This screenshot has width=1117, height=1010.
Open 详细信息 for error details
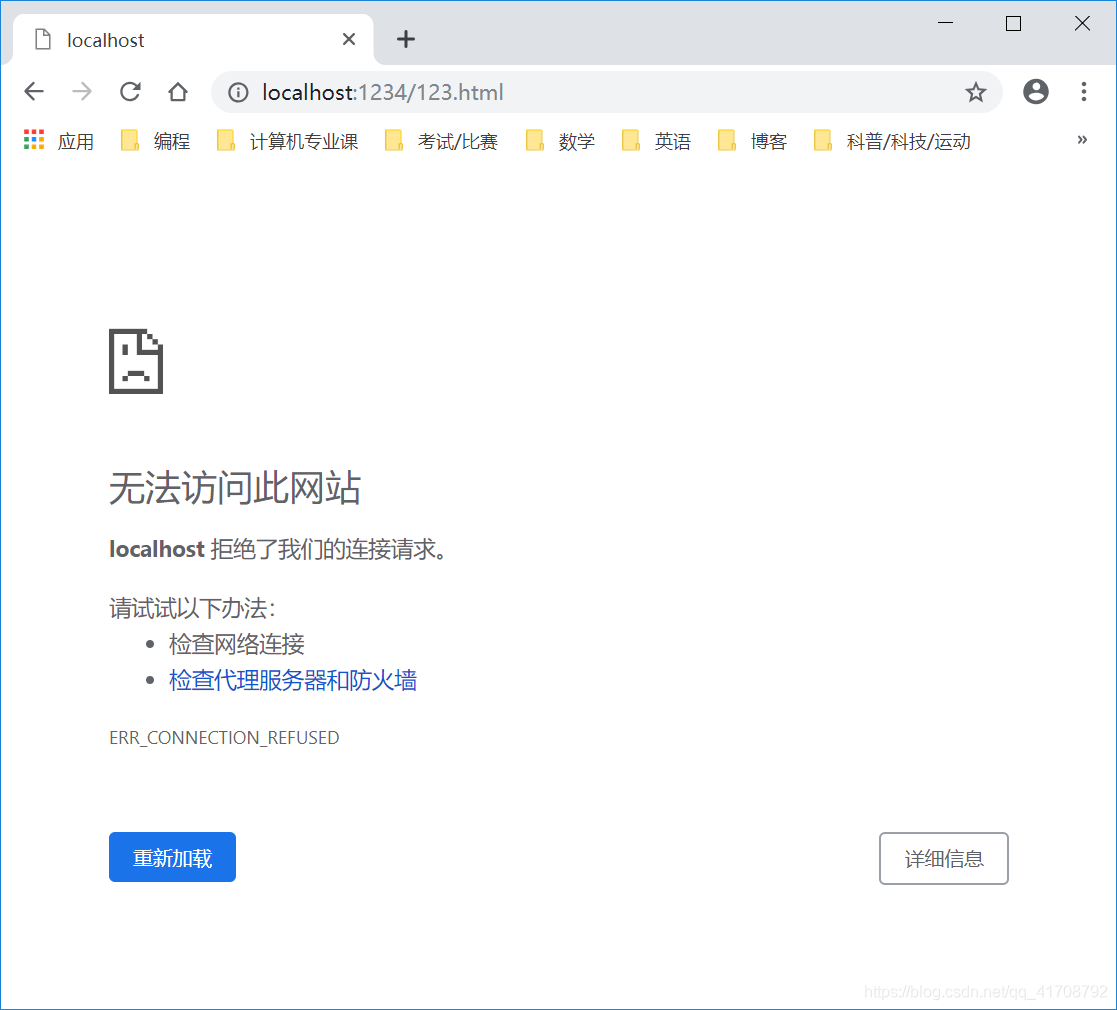(943, 858)
